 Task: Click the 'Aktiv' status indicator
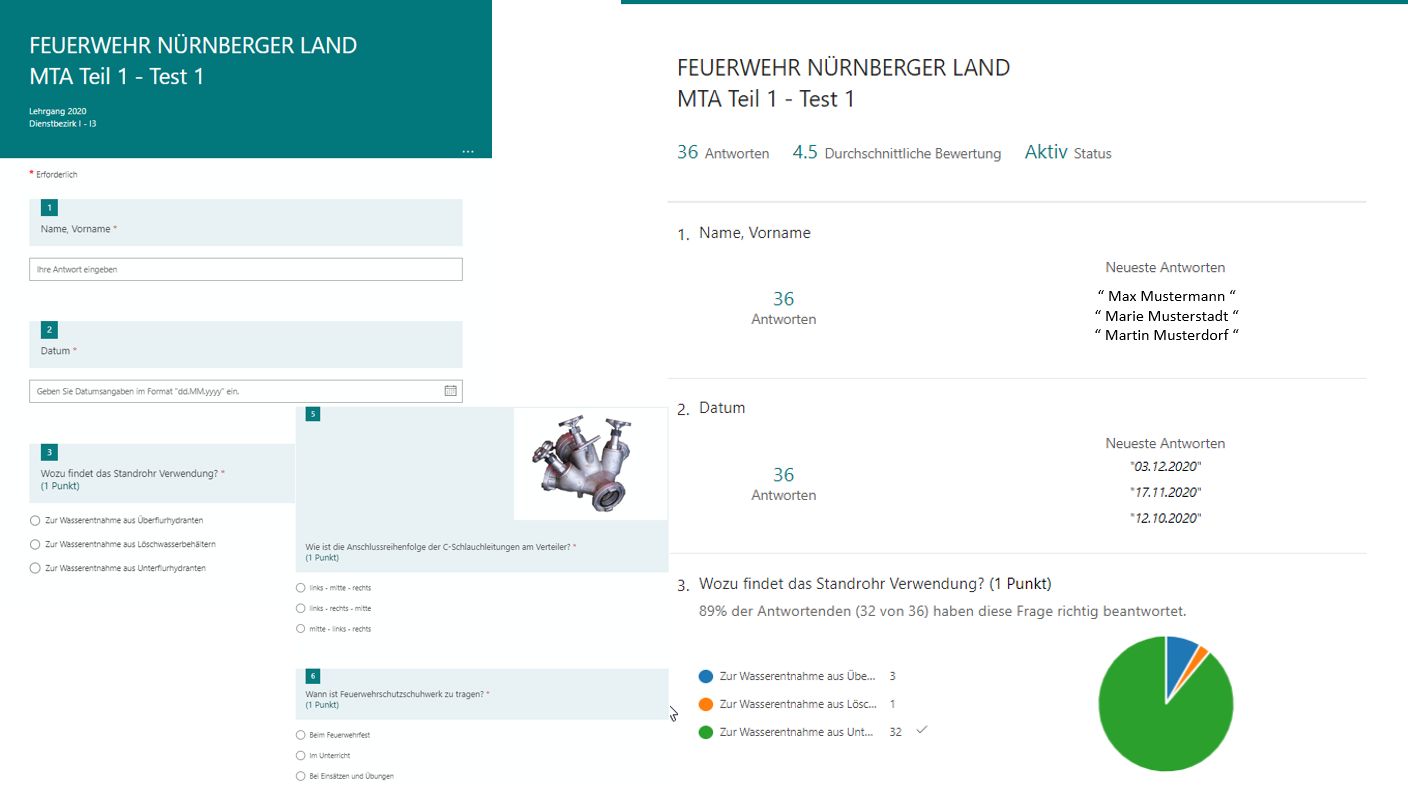1046,153
